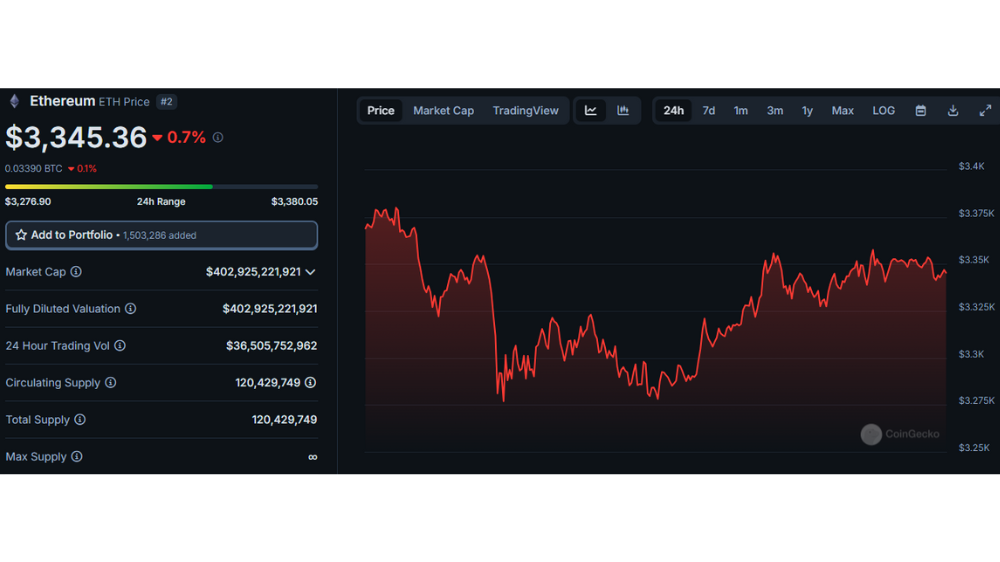Expand Market Cap value chevron
Screen dimensions: 1000x562
(311, 272)
